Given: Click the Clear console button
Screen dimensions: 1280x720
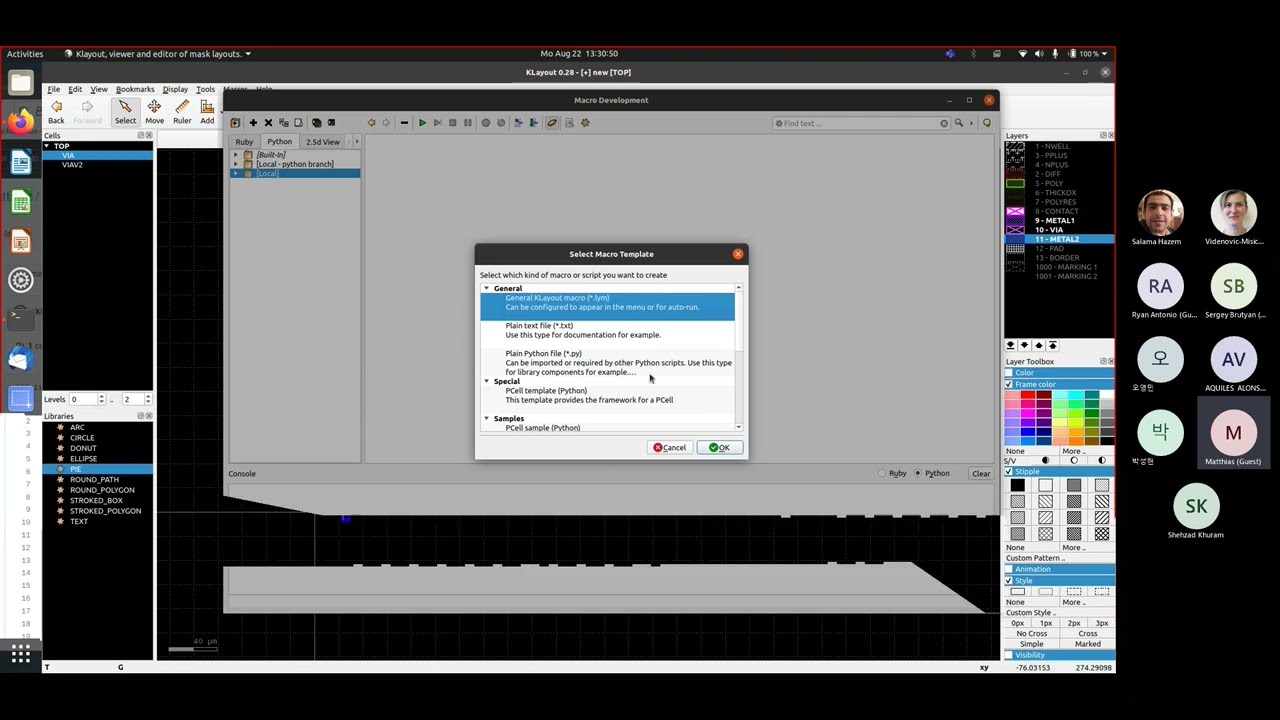Looking at the screenshot, I should click(981, 473).
